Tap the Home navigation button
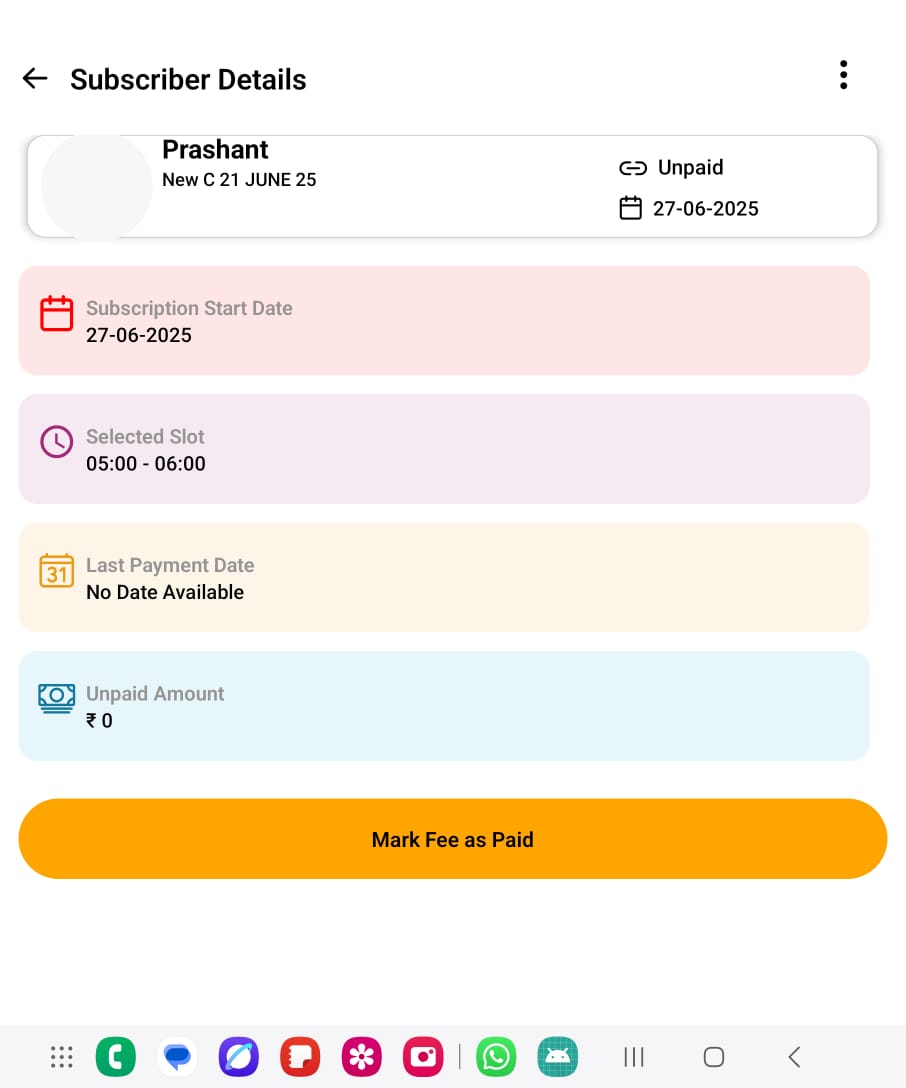The image size is (906, 1088). point(714,1057)
